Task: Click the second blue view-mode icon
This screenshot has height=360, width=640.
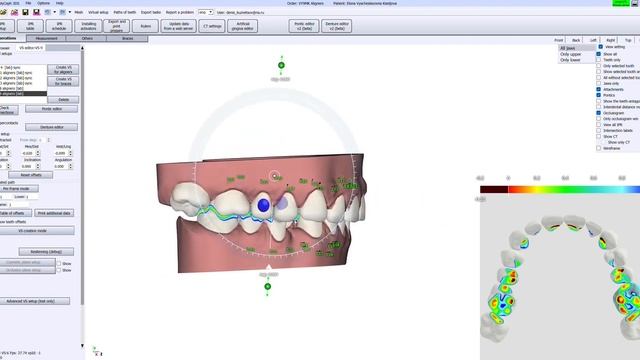Action: click(63, 12)
